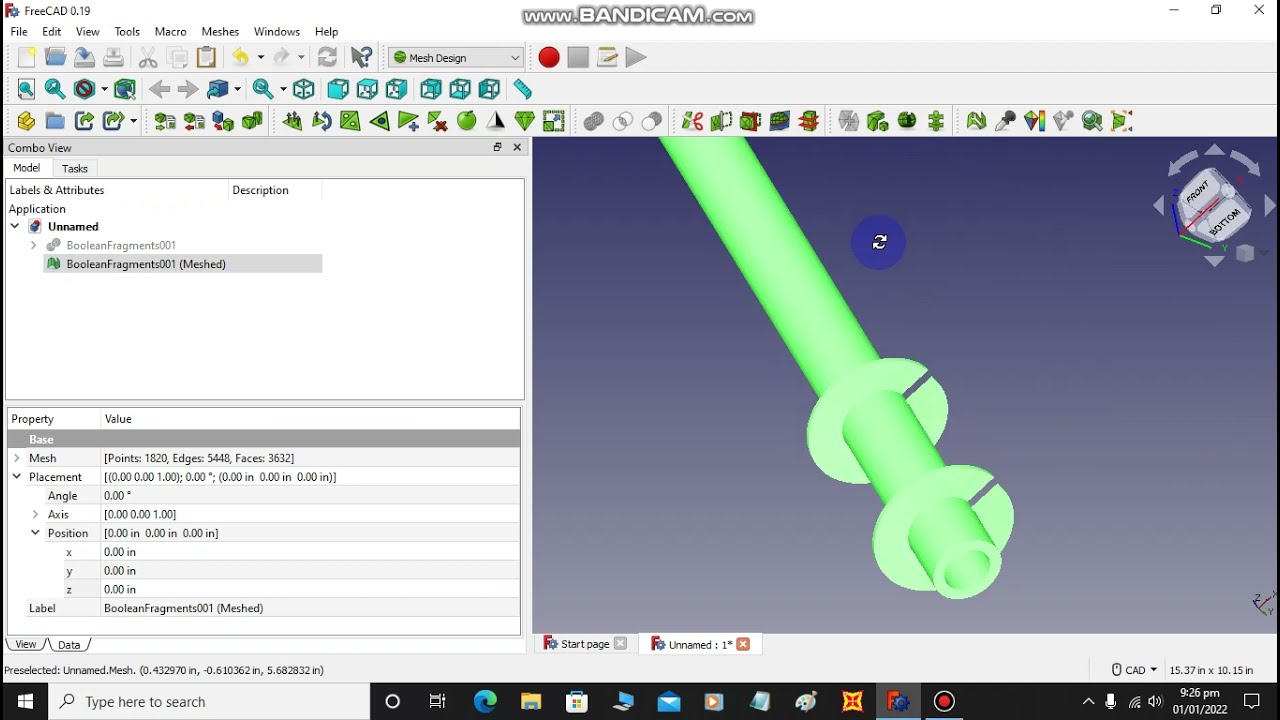This screenshot has height=720, width=1280.
Task: Click the Export mesh icon
Action: click(194, 121)
